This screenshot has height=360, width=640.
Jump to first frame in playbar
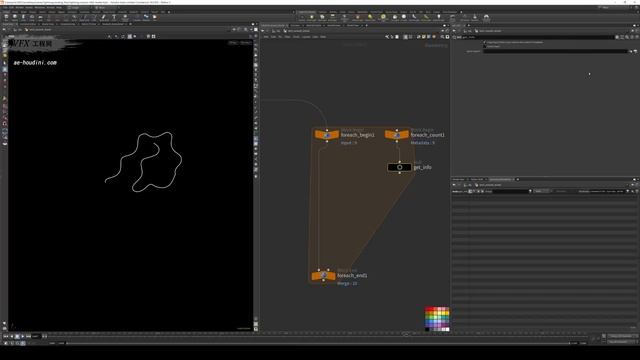[x=6, y=336]
